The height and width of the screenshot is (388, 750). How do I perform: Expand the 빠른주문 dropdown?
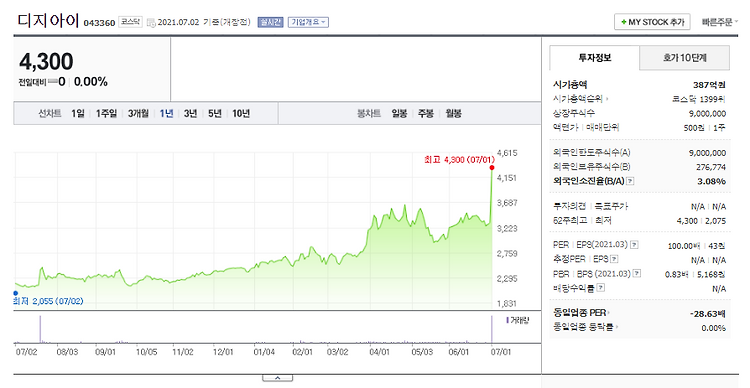tap(720, 22)
